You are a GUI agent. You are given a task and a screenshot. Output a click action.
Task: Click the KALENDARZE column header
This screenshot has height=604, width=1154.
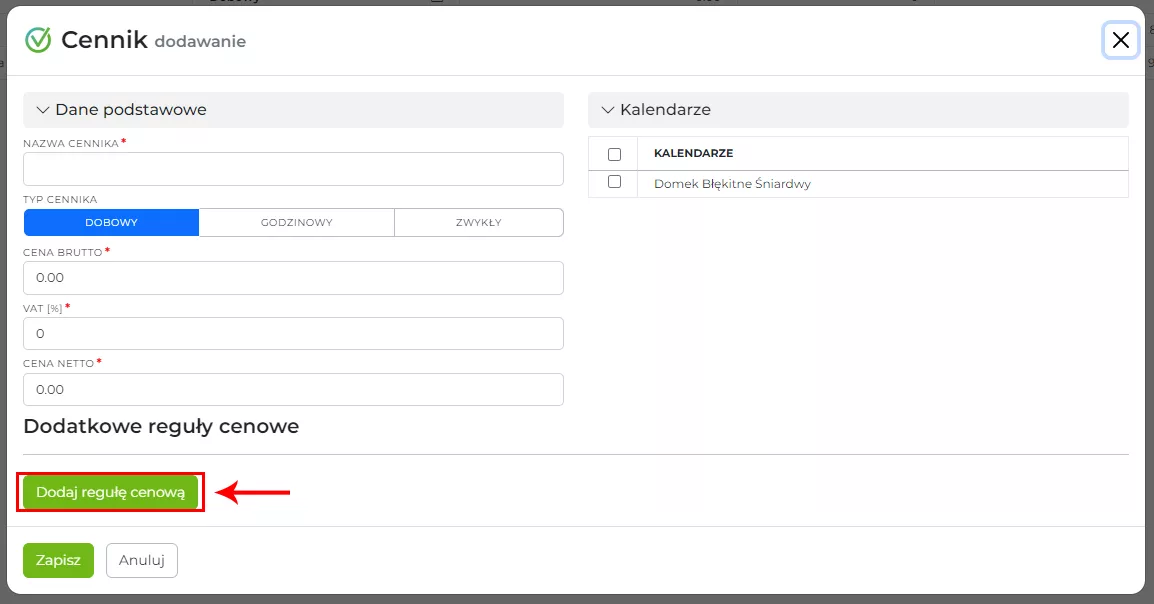[x=693, y=153]
